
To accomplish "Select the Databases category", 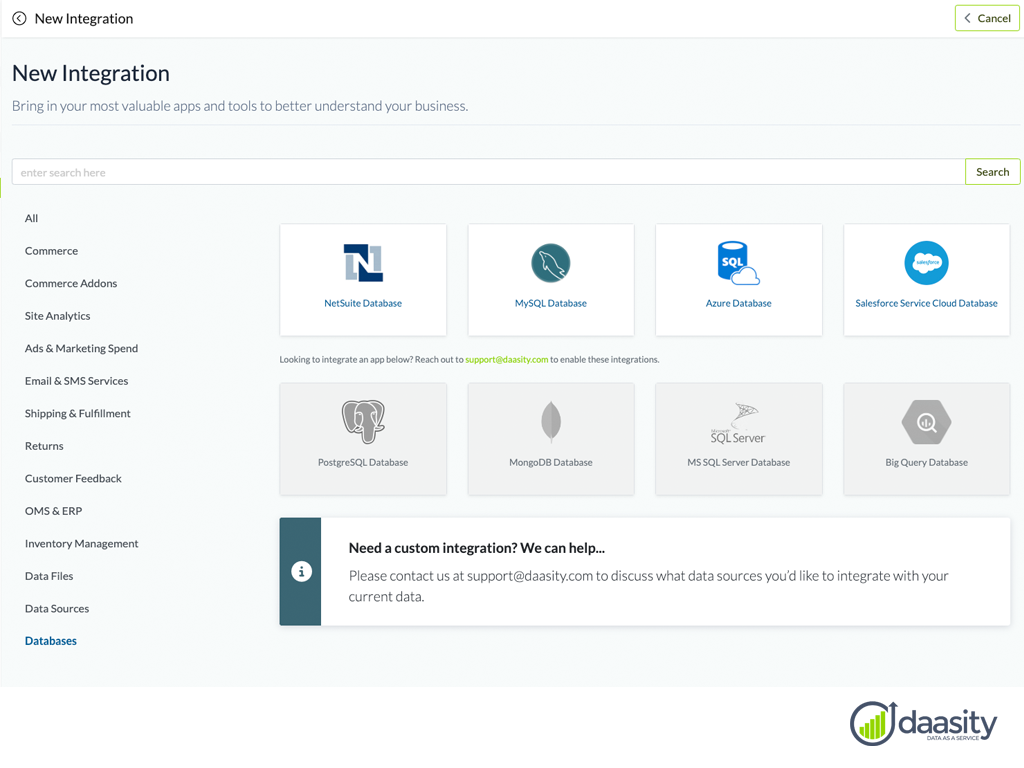I will (51, 641).
